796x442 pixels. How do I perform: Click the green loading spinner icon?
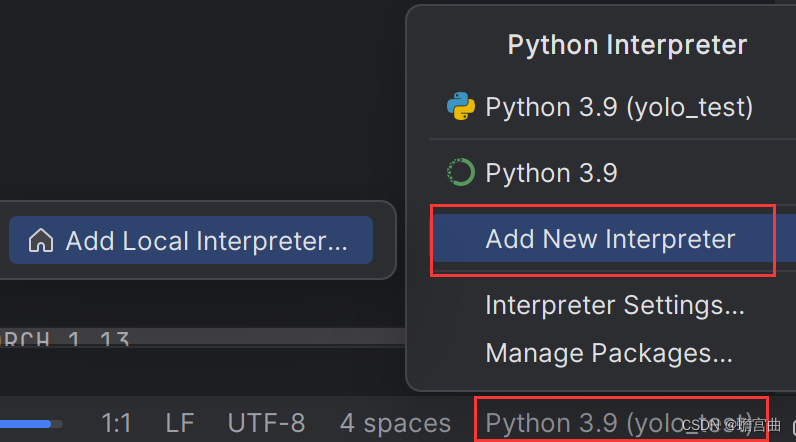pos(460,173)
